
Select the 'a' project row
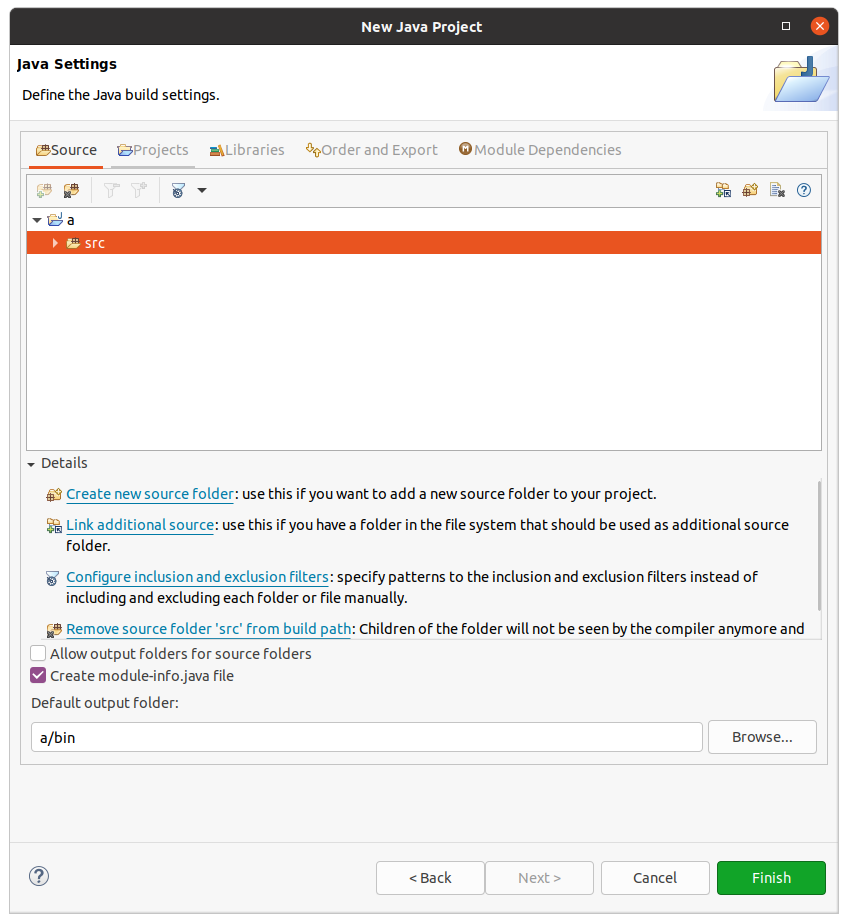click(424, 220)
